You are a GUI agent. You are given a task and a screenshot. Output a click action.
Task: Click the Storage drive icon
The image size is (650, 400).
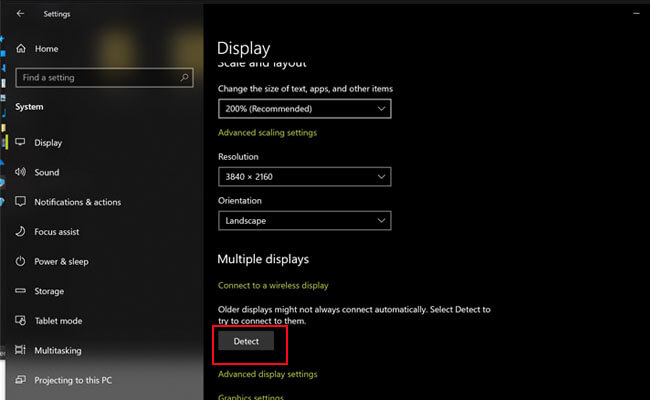click(20, 291)
